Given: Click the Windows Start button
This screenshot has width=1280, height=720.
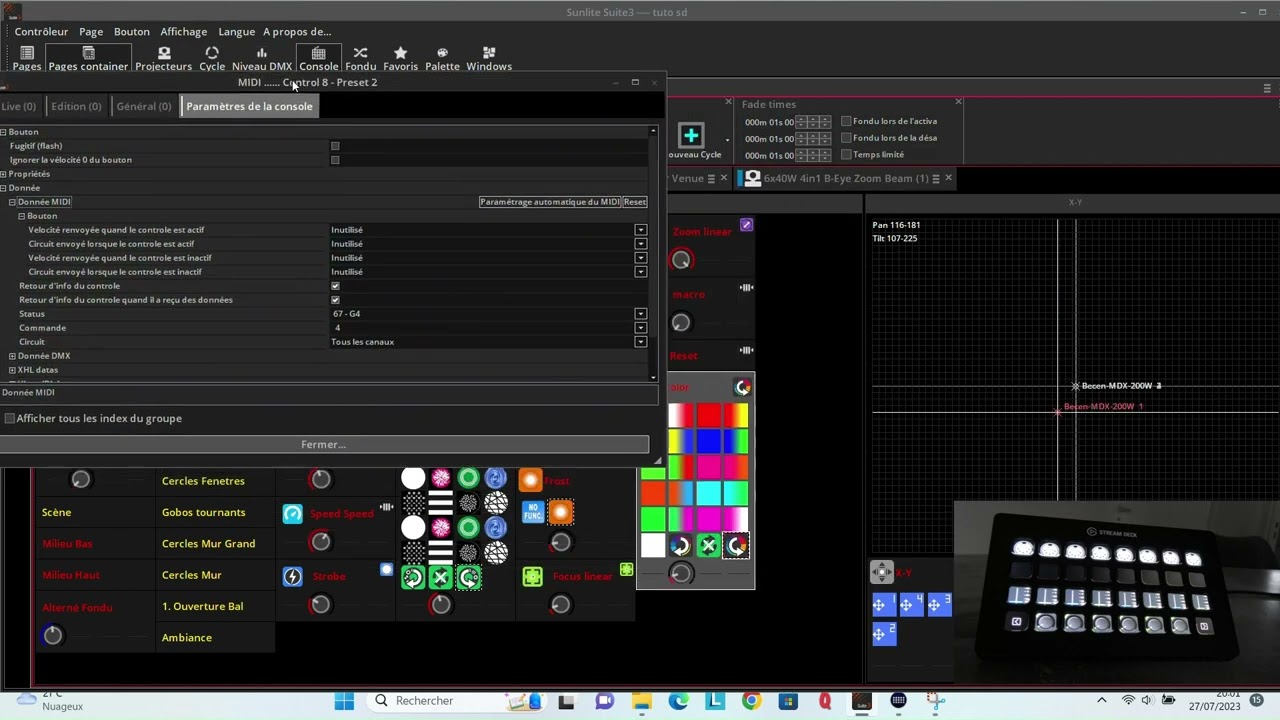Looking at the screenshot, I should point(344,701).
